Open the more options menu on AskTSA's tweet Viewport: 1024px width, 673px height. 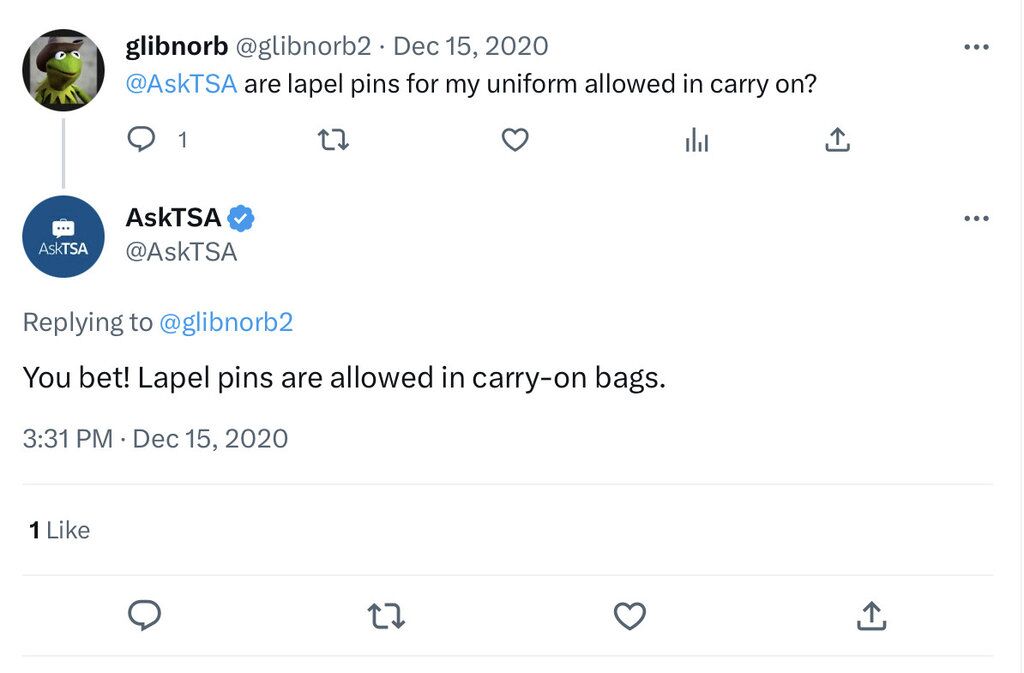[x=977, y=217]
